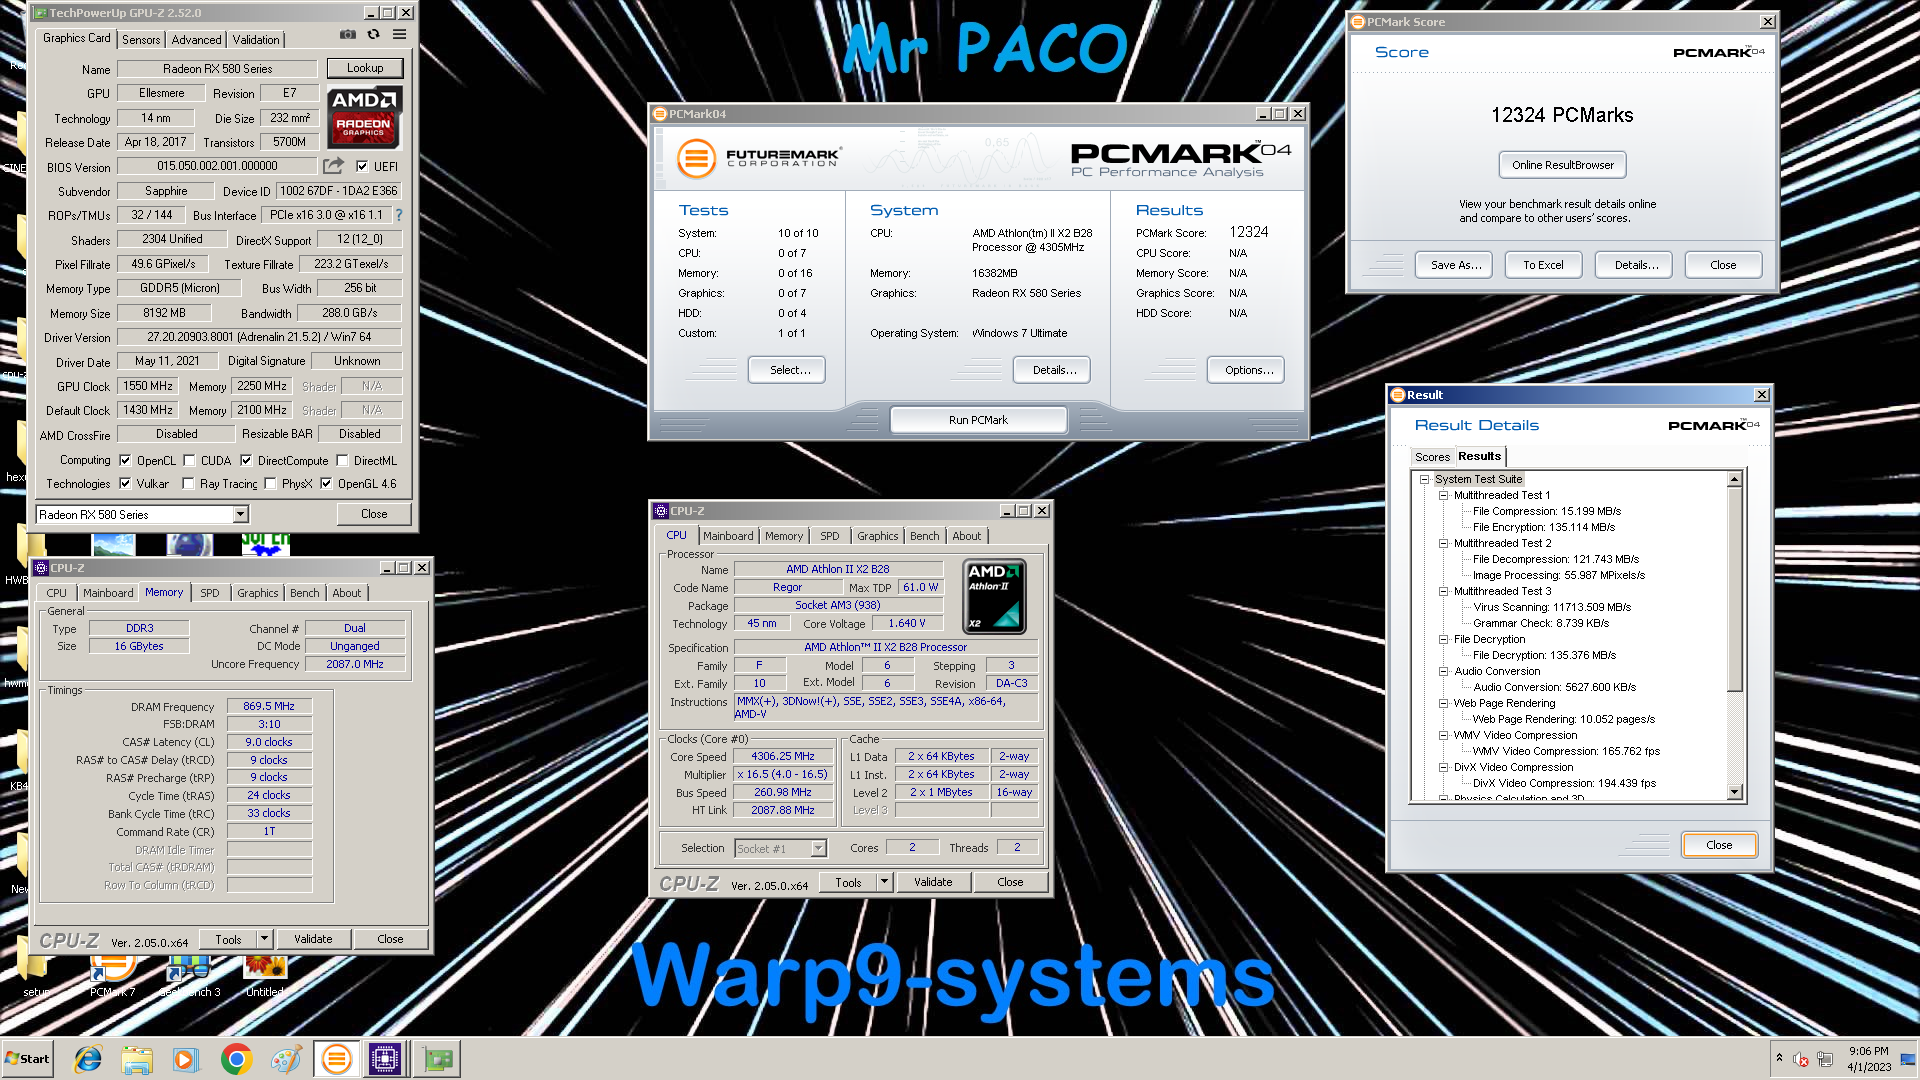Click the Start button
Image resolution: width=1920 pixels, height=1080 pixels.
pyautogui.click(x=27, y=1059)
